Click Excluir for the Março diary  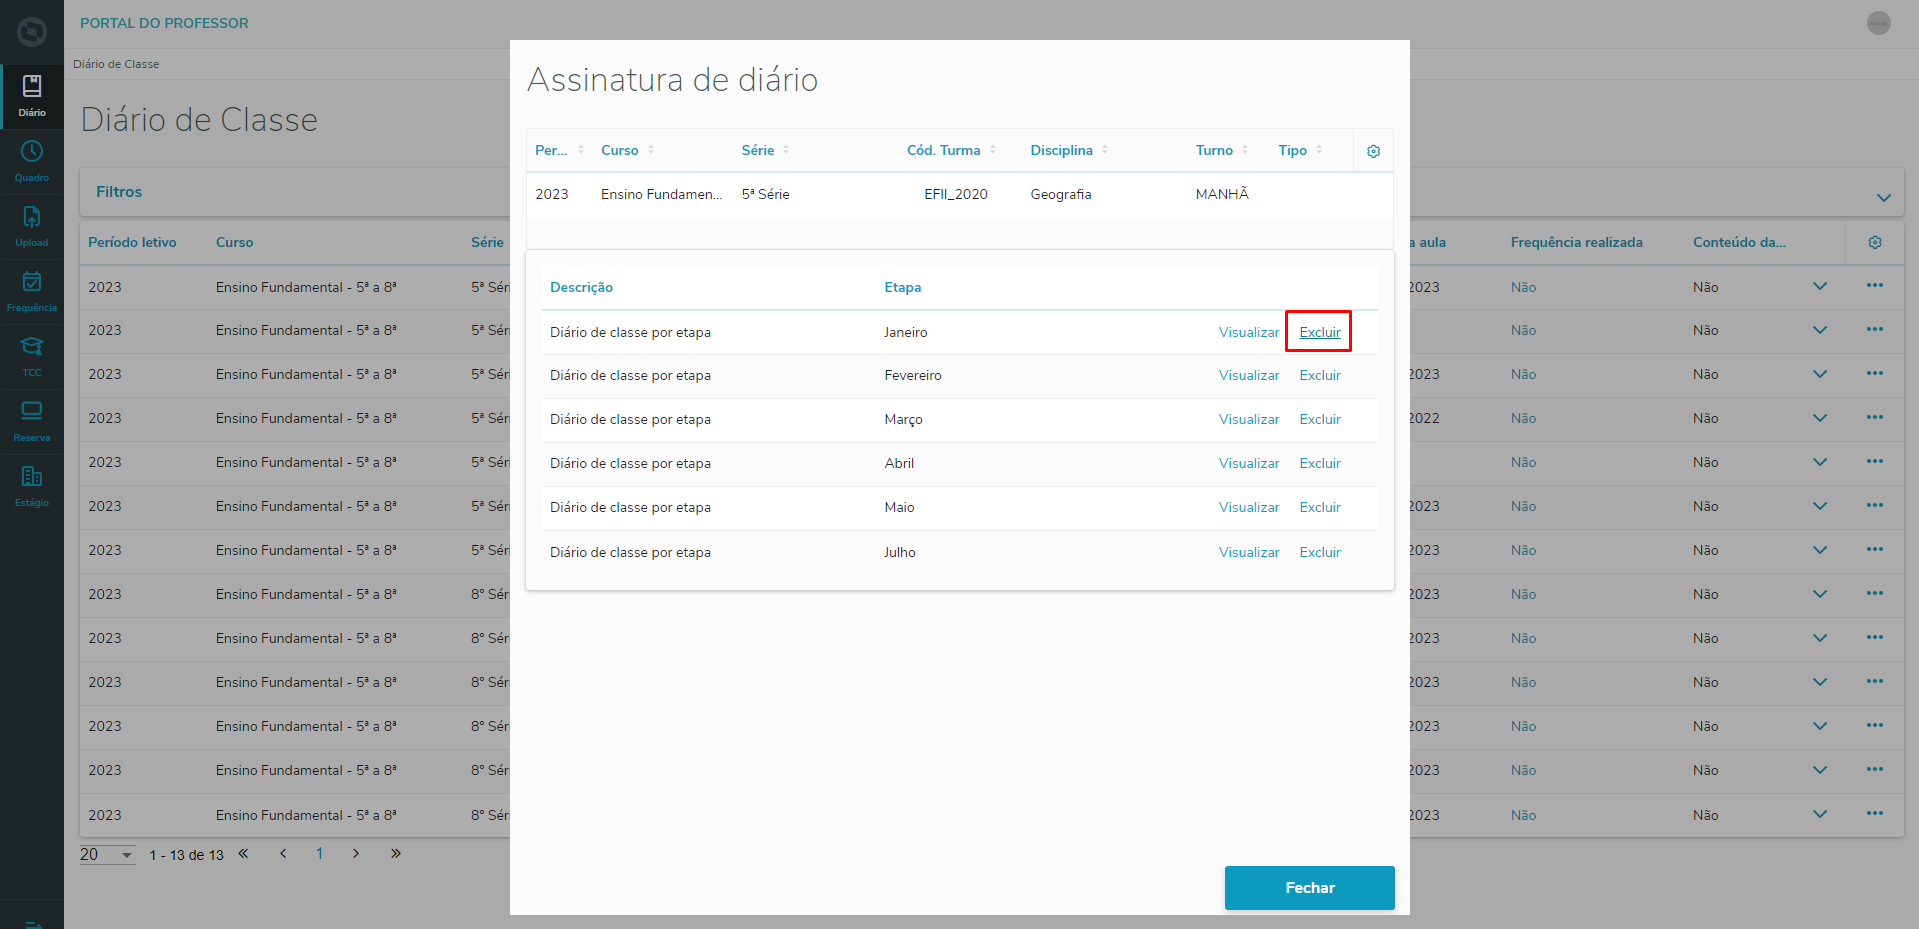pyautogui.click(x=1320, y=419)
